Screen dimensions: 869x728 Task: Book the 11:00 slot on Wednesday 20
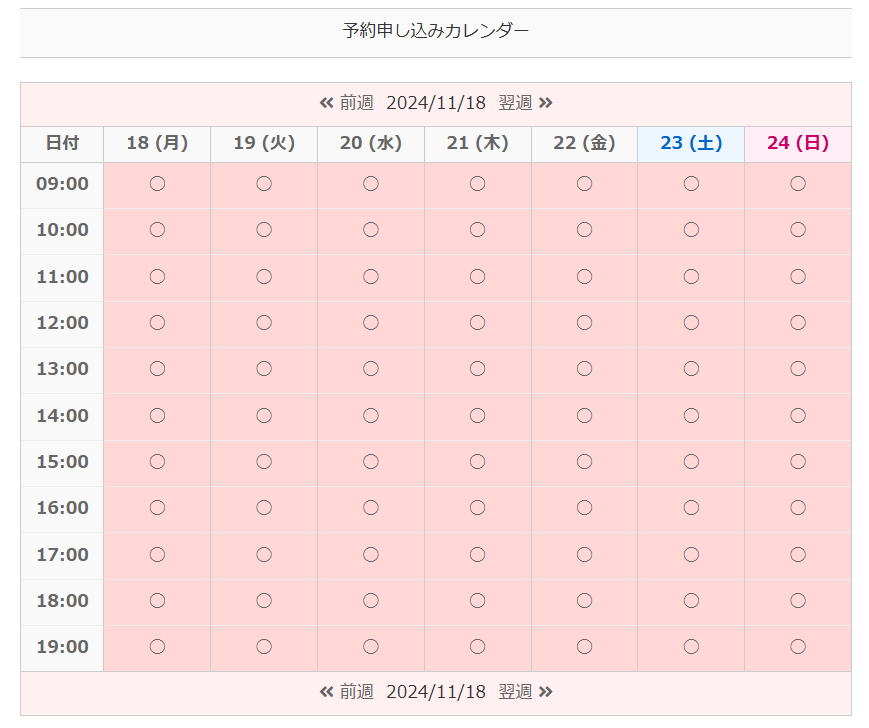(x=371, y=277)
